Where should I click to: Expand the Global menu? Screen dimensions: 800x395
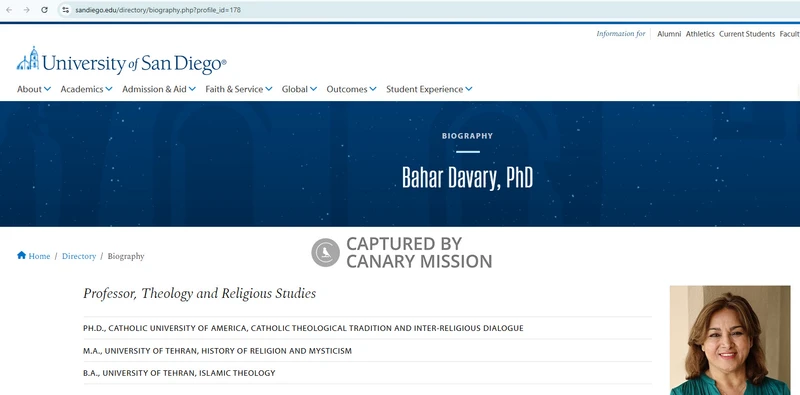coord(299,89)
